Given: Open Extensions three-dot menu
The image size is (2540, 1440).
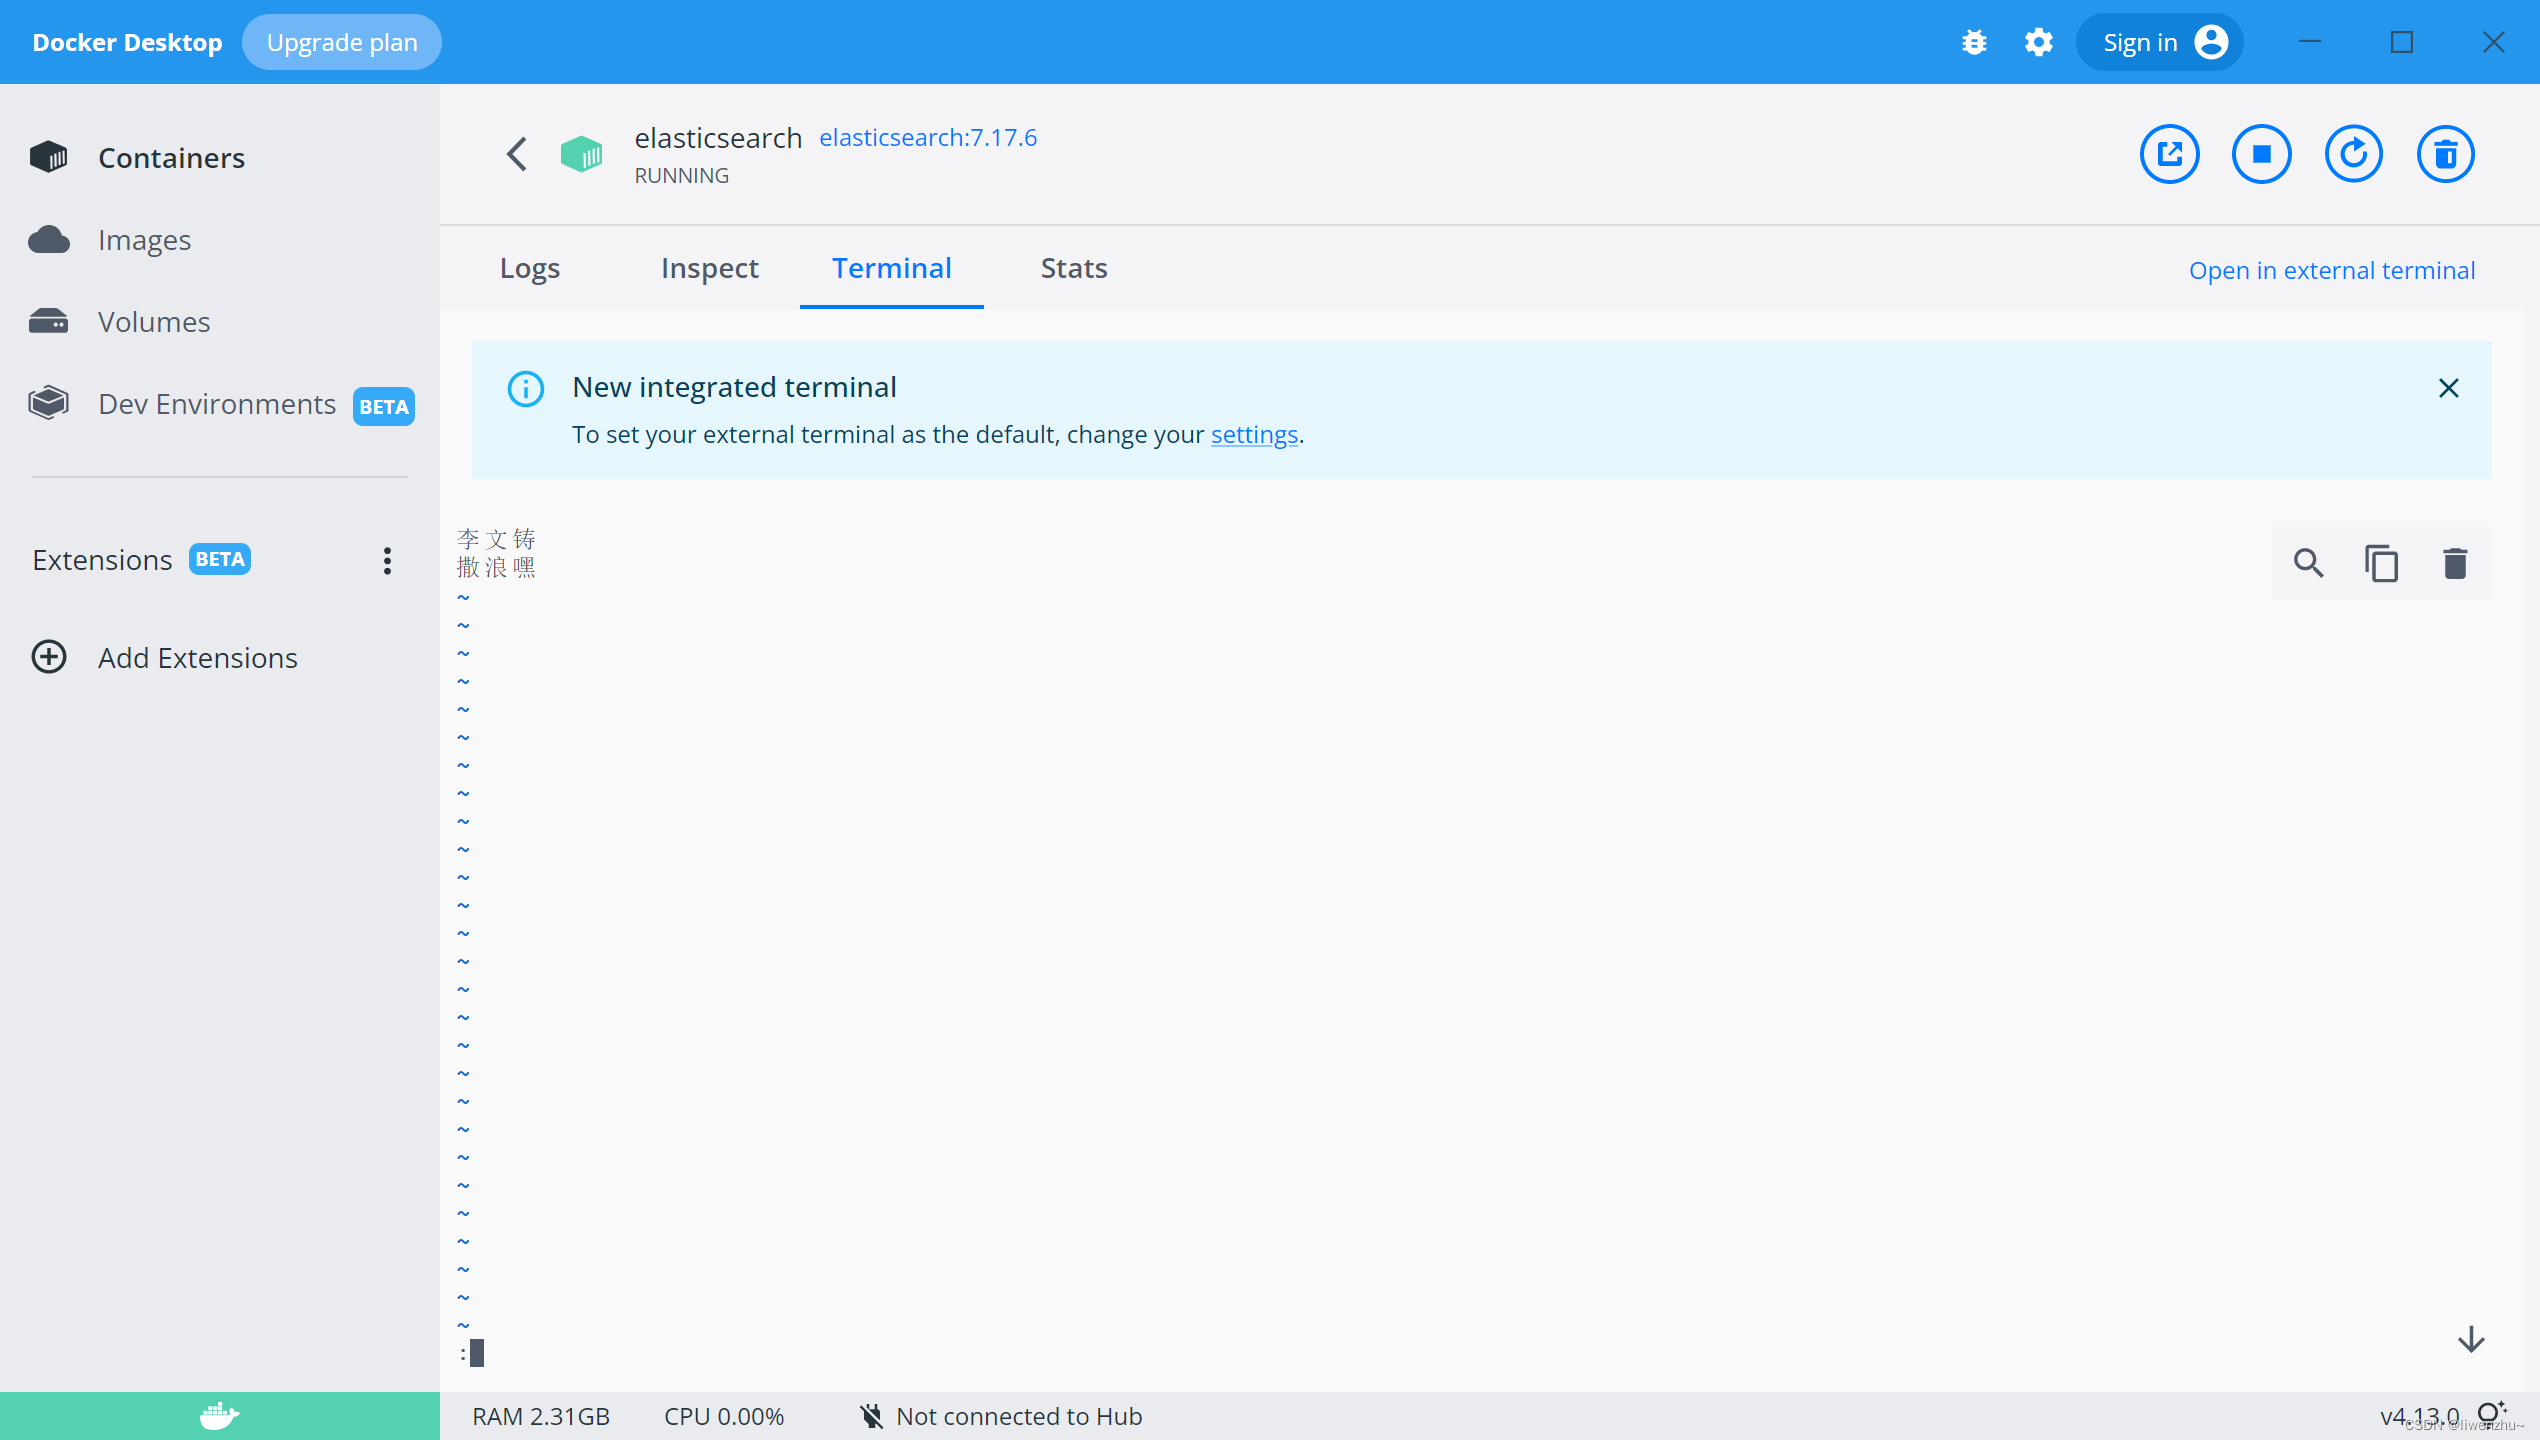Looking at the screenshot, I should (387, 560).
